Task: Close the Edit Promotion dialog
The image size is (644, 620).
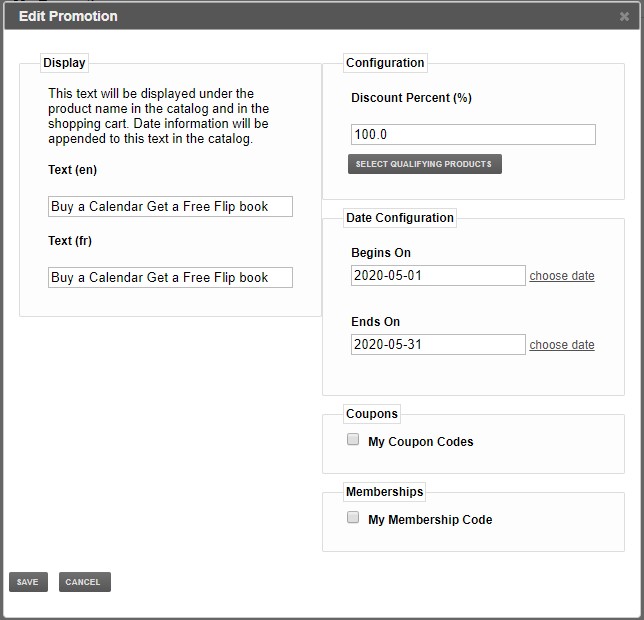Action: click(624, 16)
